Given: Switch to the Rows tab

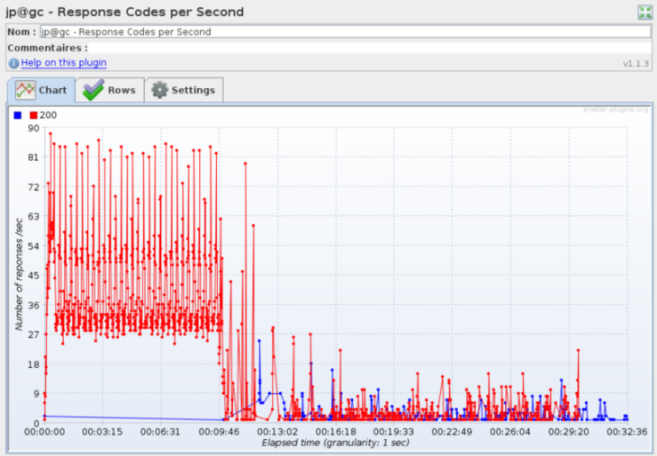Looking at the screenshot, I should coord(109,90).
